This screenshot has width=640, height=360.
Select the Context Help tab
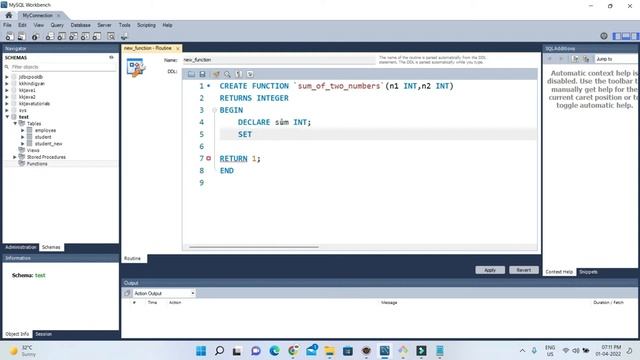(559, 272)
